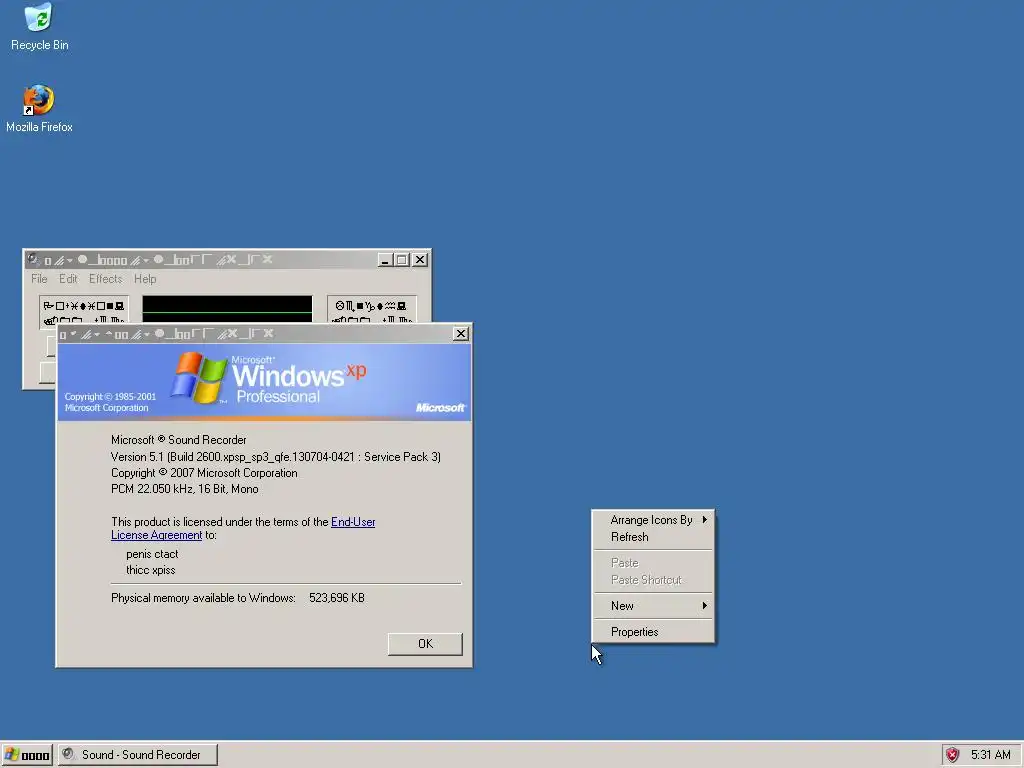1024x768 pixels.
Task: Expand the Arrange Icons By submenu
Action: pyautogui.click(x=653, y=520)
